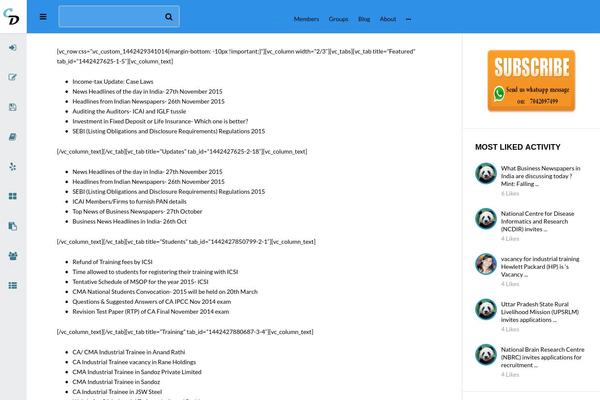This screenshot has height=400, width=600.
Task: Click the list table sidebar icon
Action: [13, 286]
